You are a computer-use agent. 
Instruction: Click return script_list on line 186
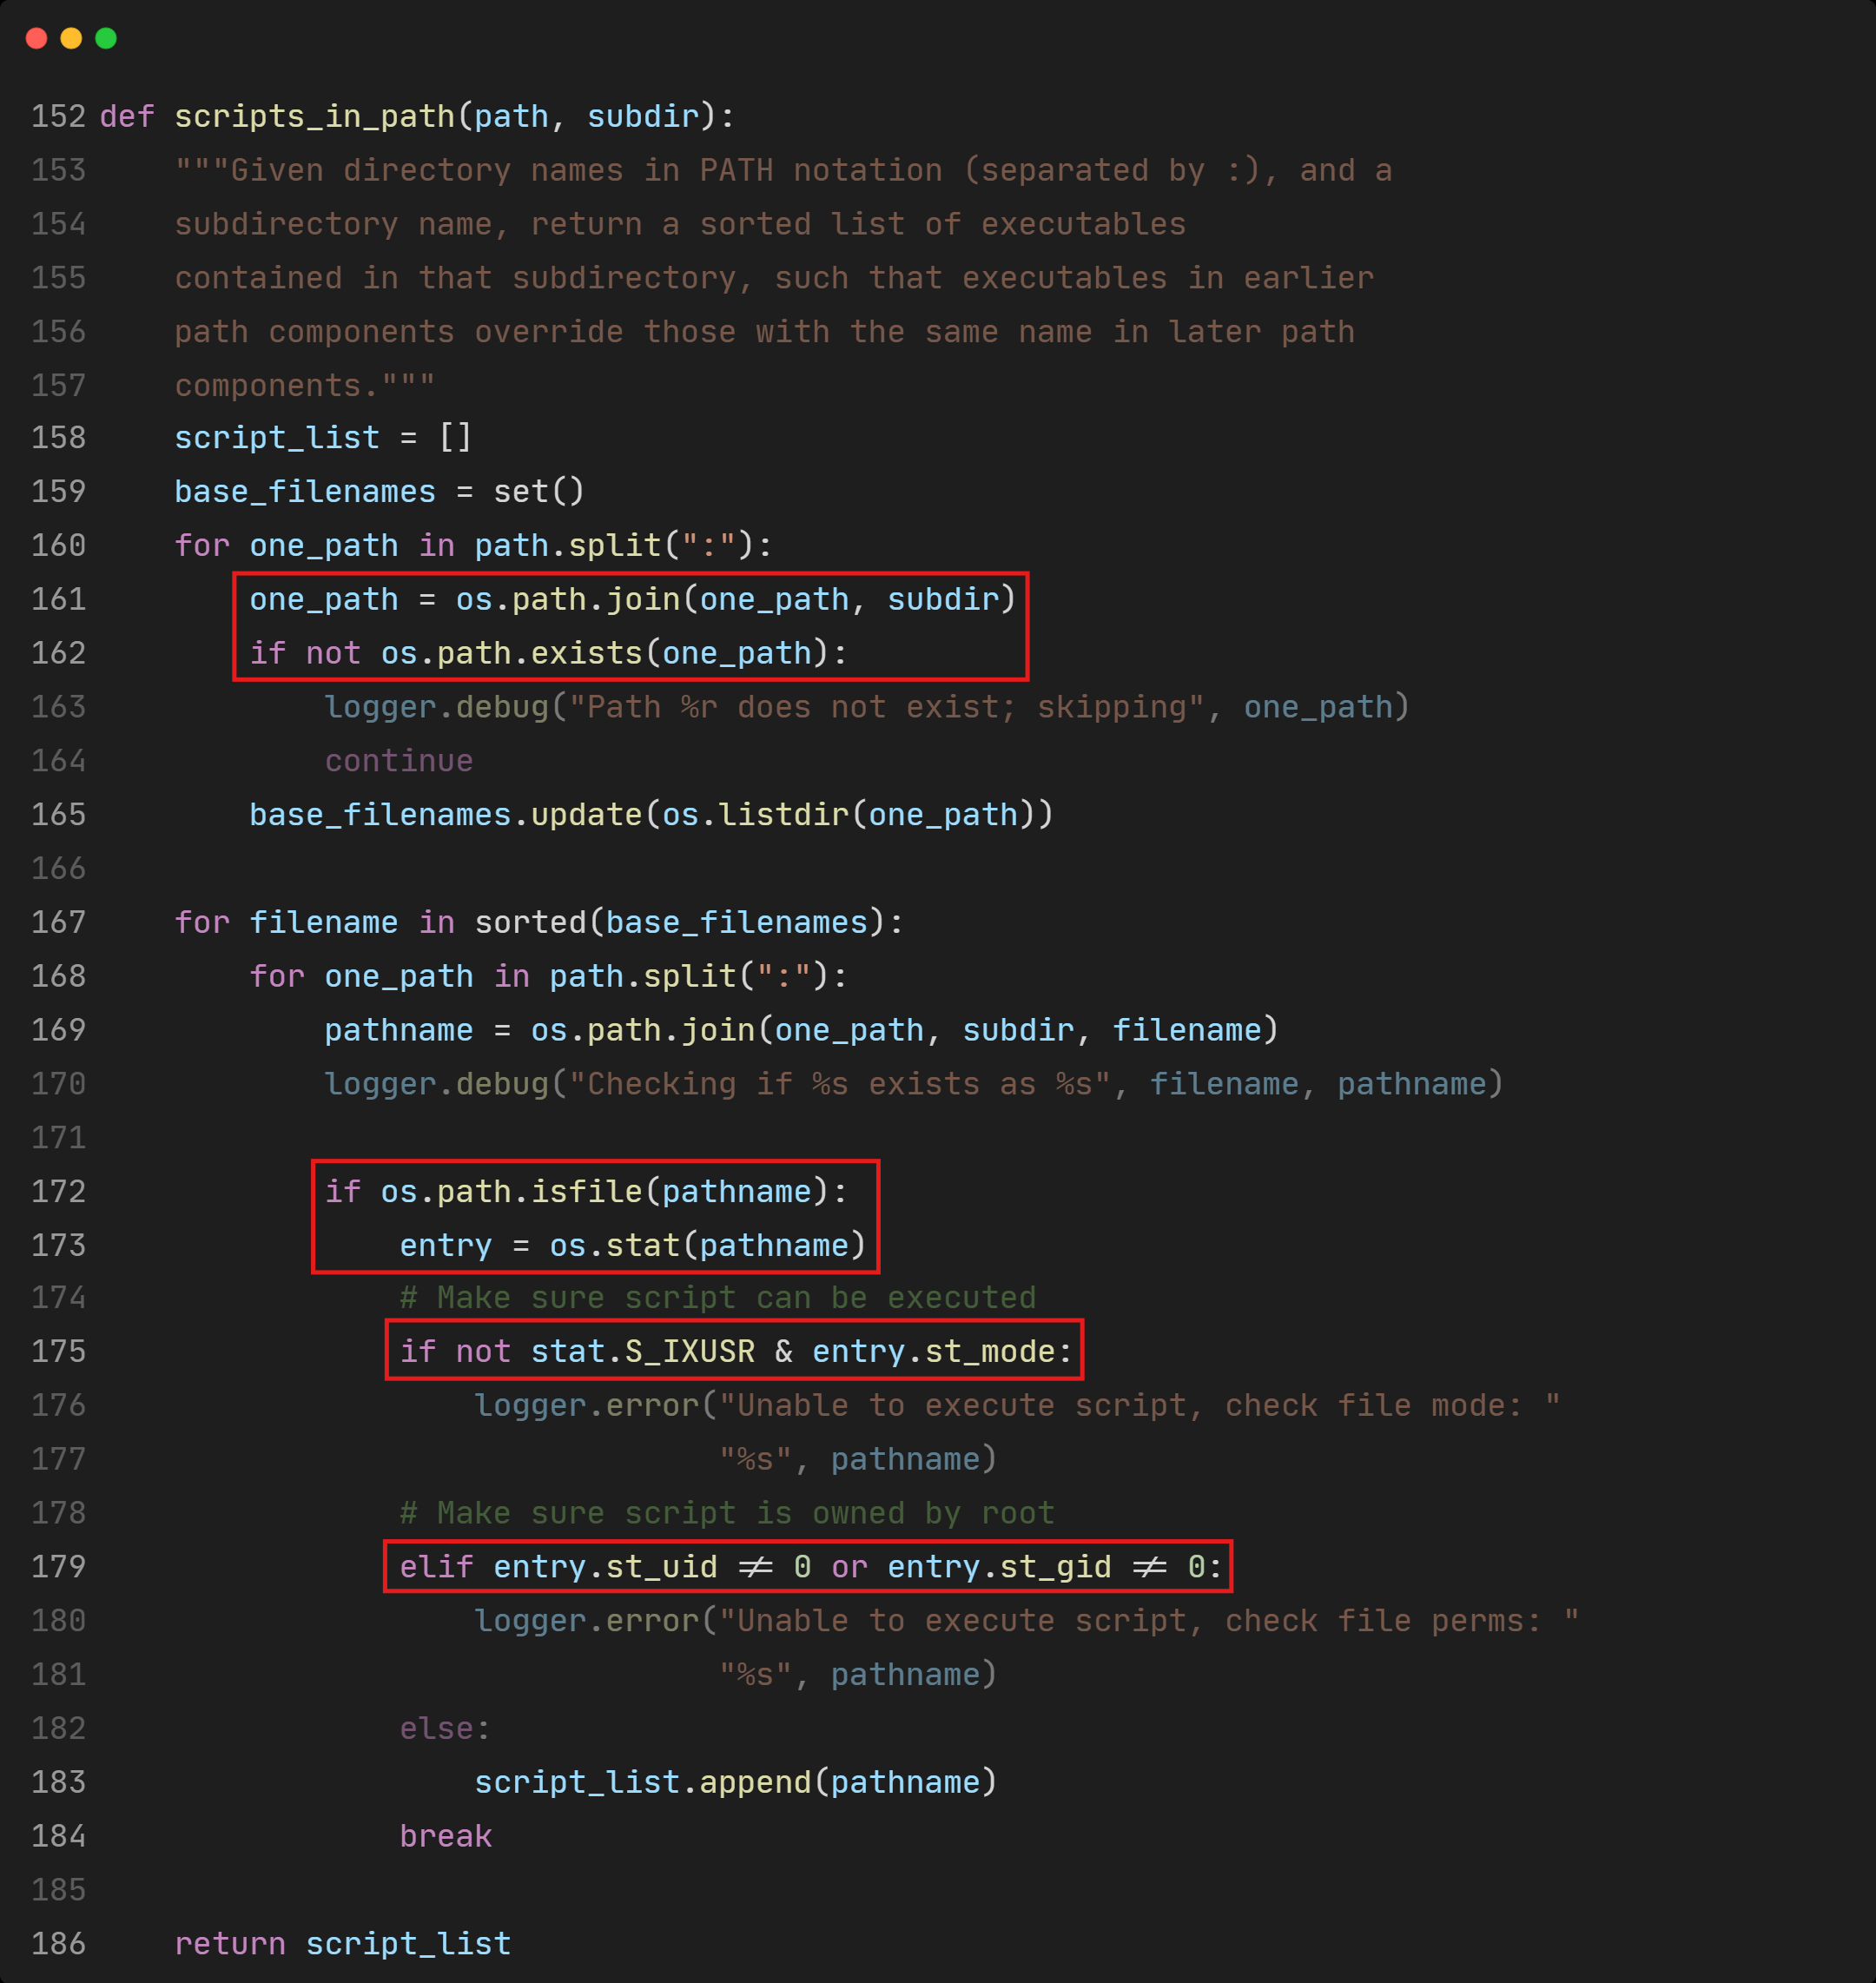342,1944
